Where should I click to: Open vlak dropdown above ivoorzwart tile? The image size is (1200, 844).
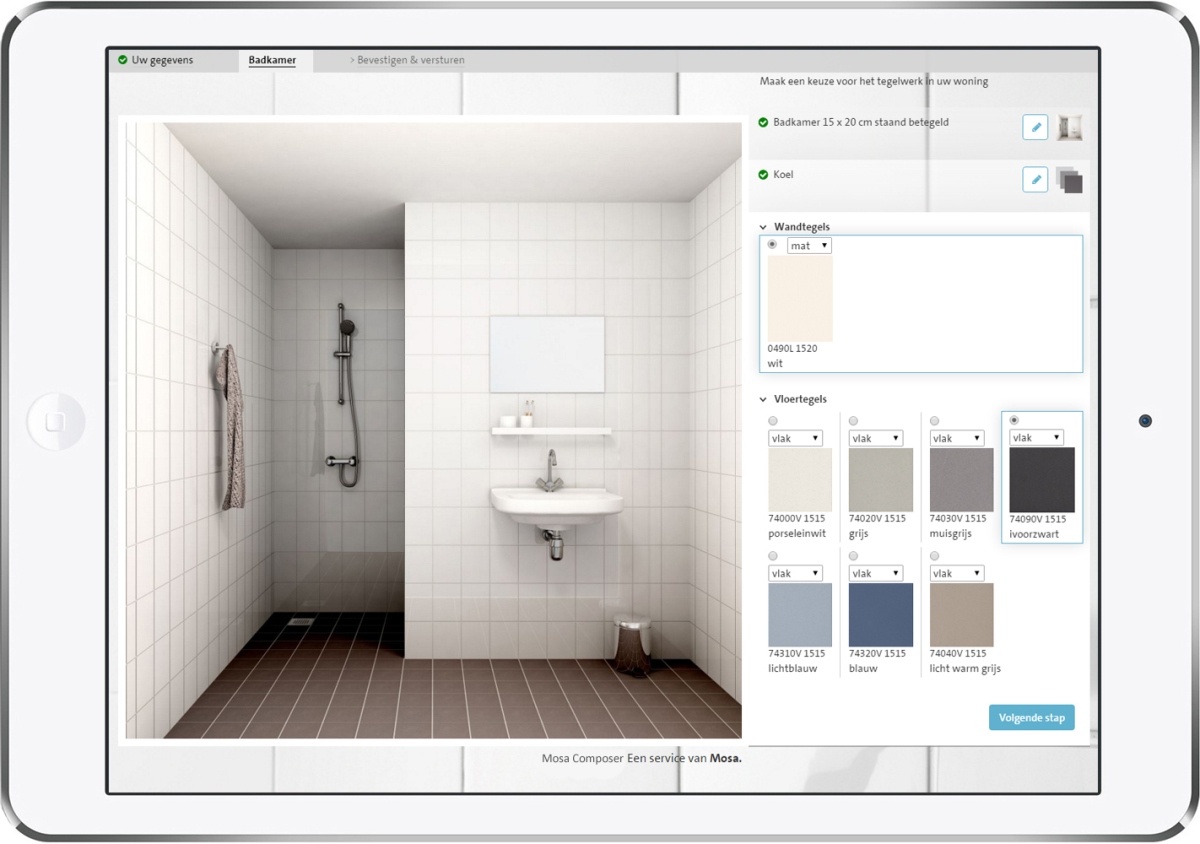tap(1037, 437)
